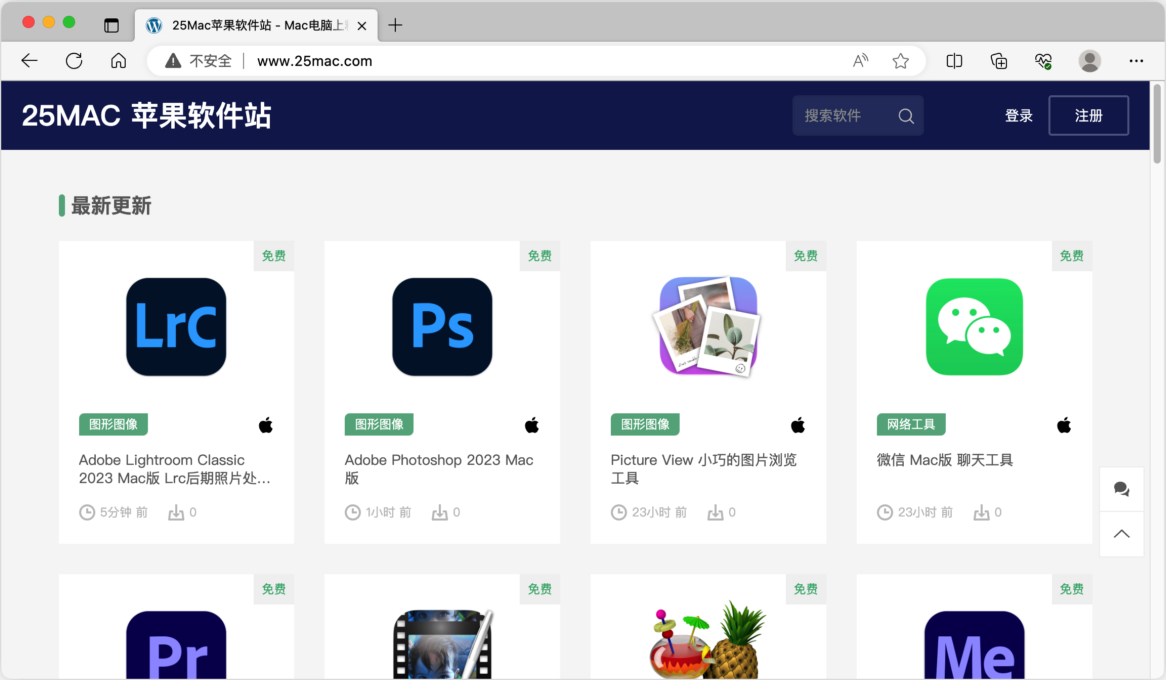Click the 25MAC 苹果软件站 site logo
The width and height of the screenshot is (1166, 680).
click(x=146, y=116)
